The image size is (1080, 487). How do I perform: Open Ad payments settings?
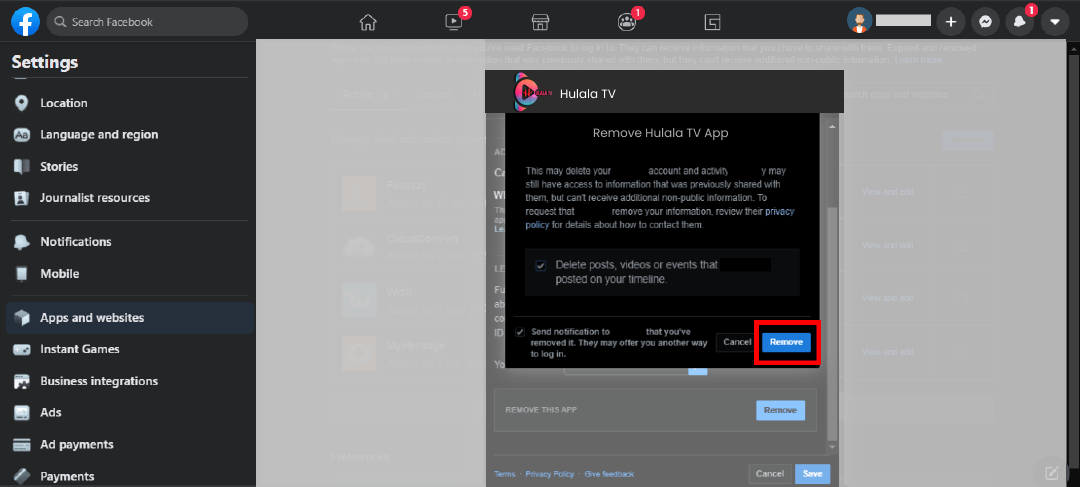pyautogui.click(x=129, y=444)
